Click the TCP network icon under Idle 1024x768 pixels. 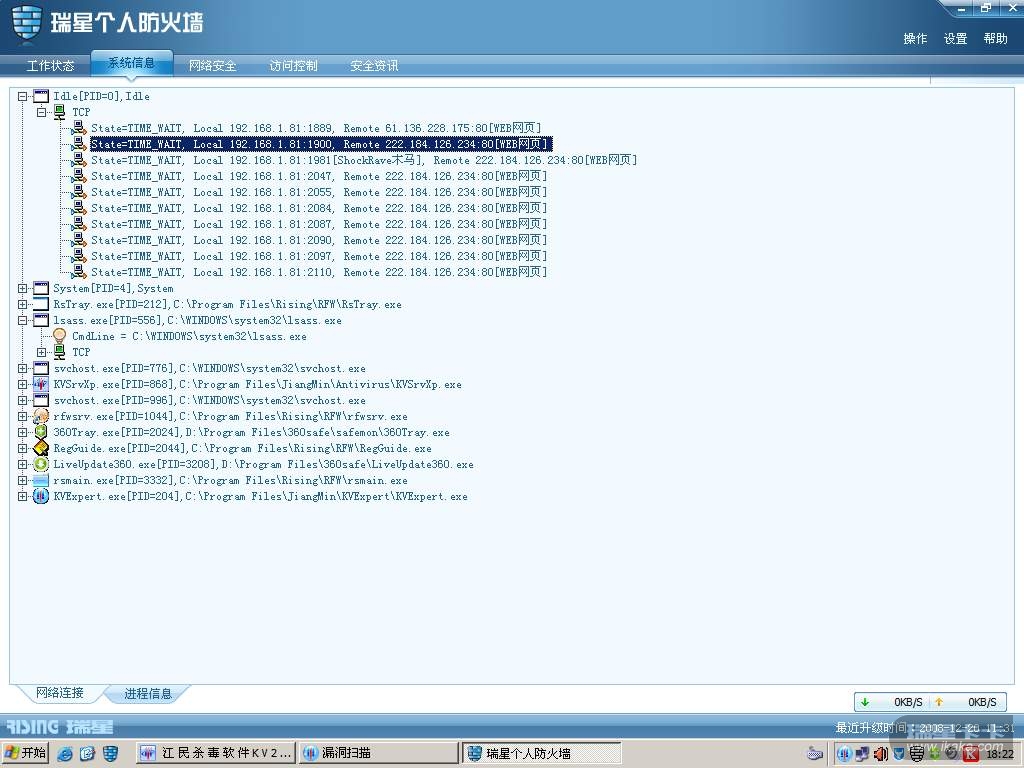point(59,112)
